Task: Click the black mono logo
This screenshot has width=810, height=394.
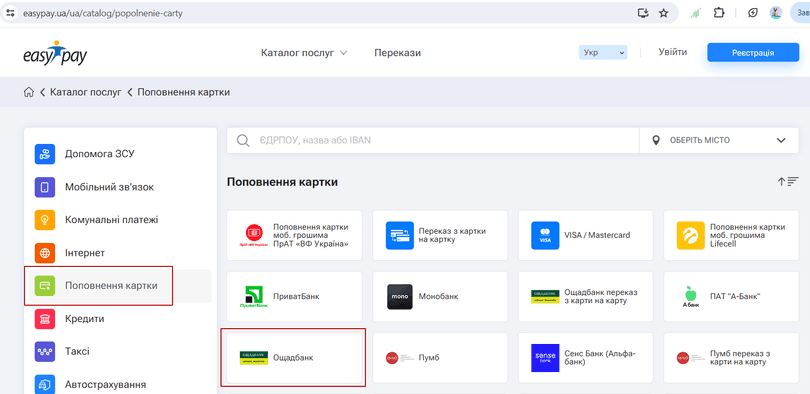Action: 400,297
